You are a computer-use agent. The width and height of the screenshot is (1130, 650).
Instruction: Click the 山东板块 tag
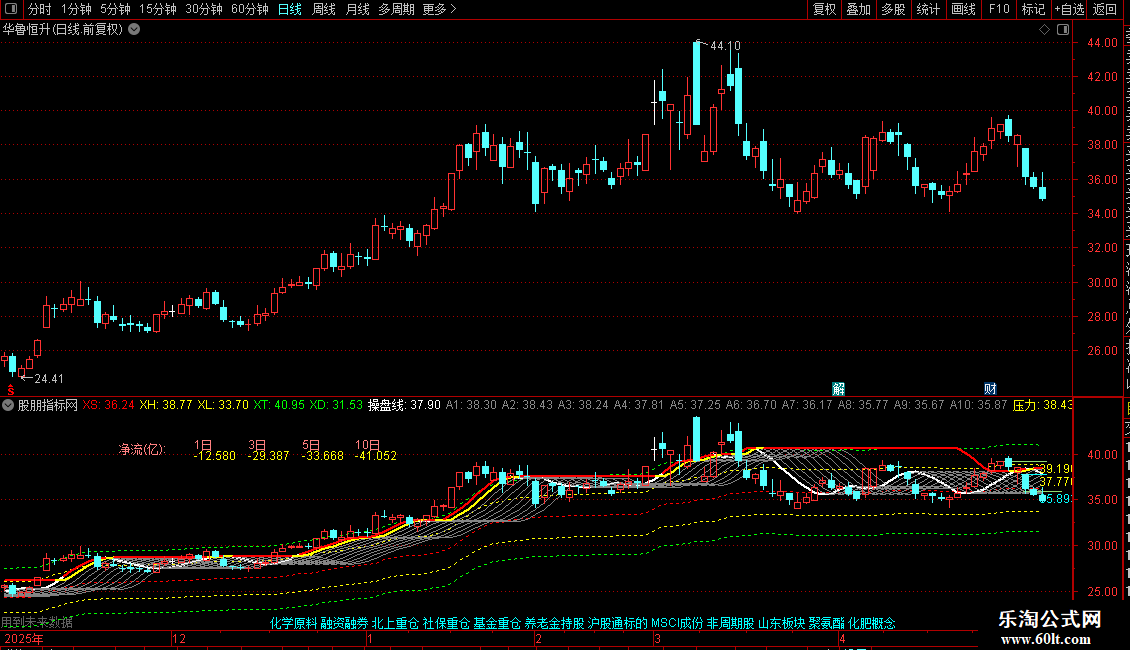(x=781, y=623)
